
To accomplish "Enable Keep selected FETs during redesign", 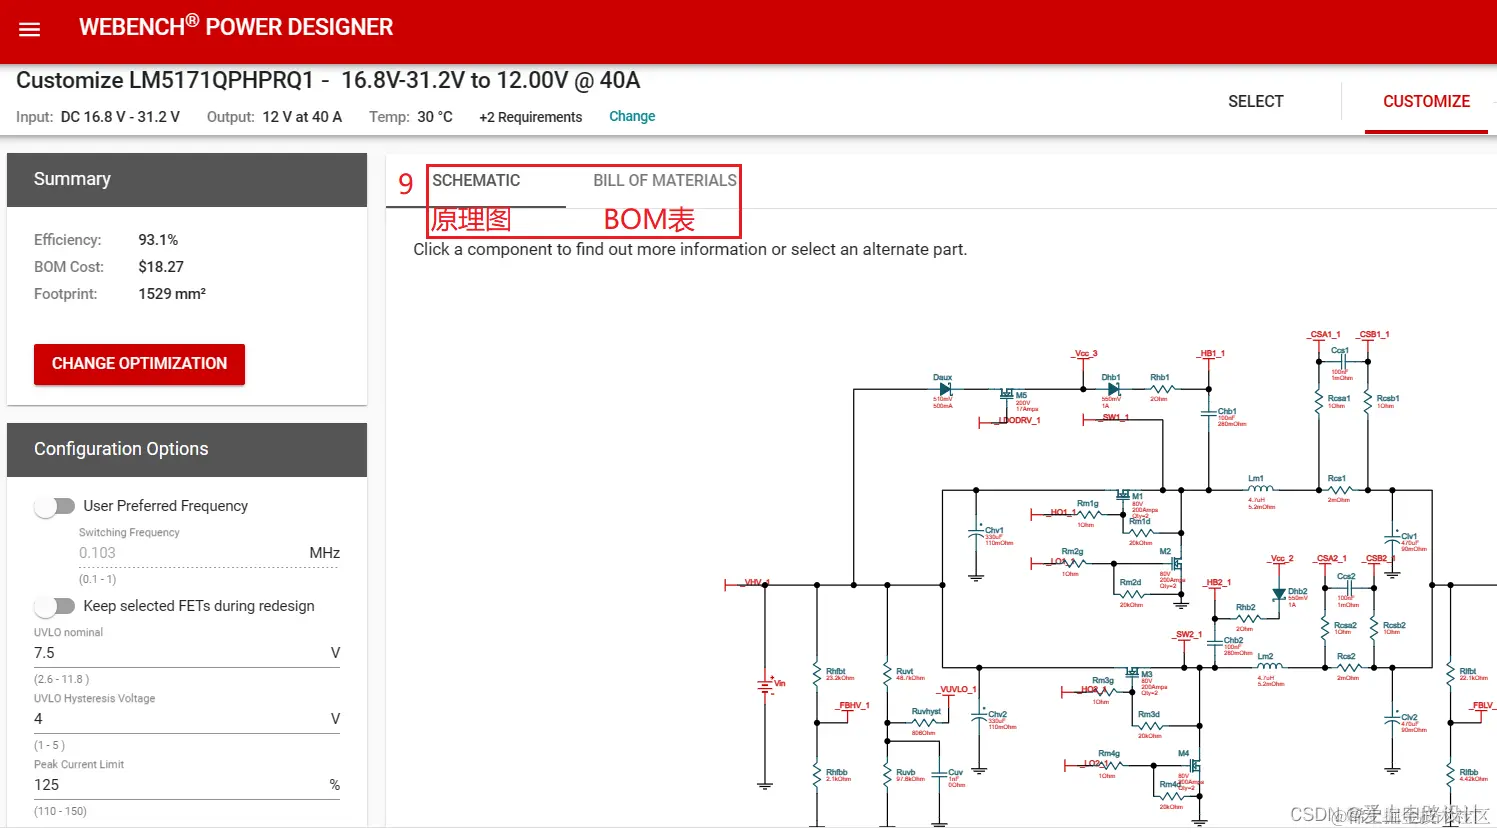I will click(55, 606).
